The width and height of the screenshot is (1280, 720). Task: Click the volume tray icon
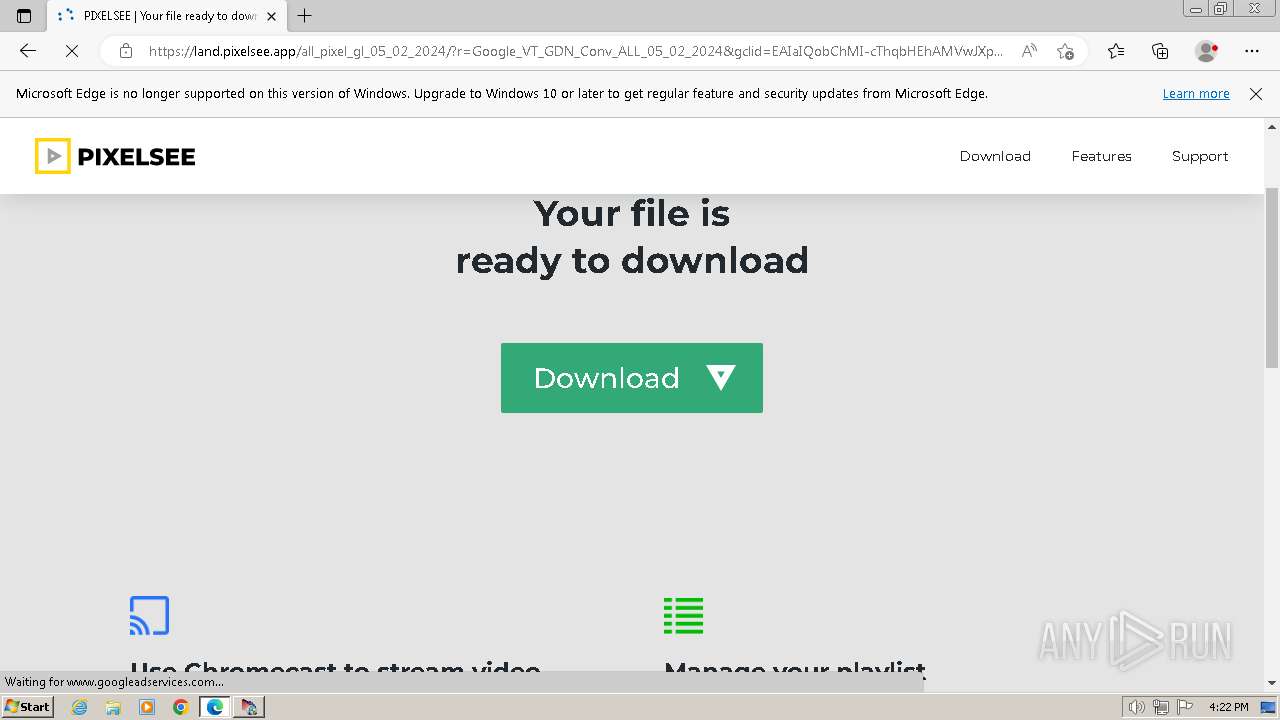(x=1137, y=707)
